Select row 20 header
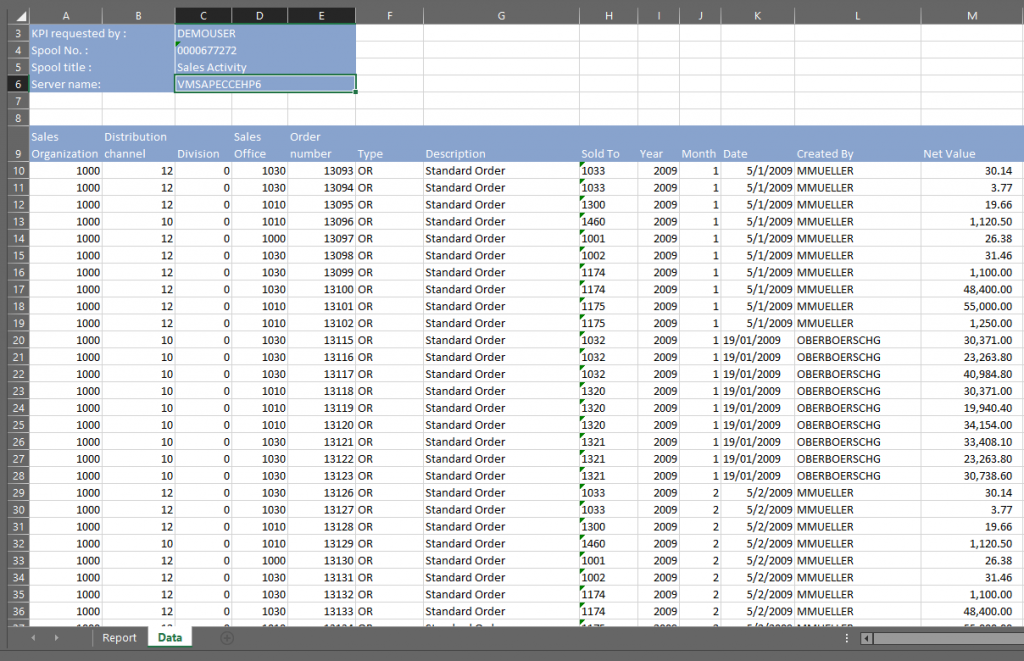Image resolution: width=1024 pixels, height=661 pixels. point(18,340)
